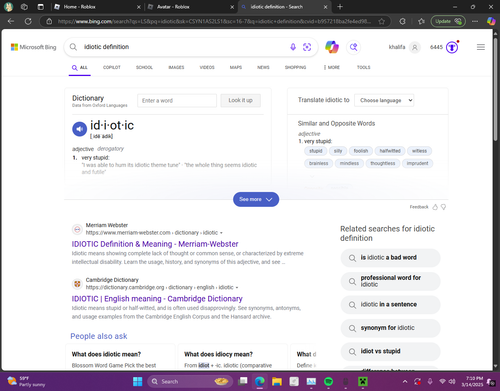Open the More search categories menu
This screenshot has width=500, height=391.
pyautogui.click(x=332, y=67)
